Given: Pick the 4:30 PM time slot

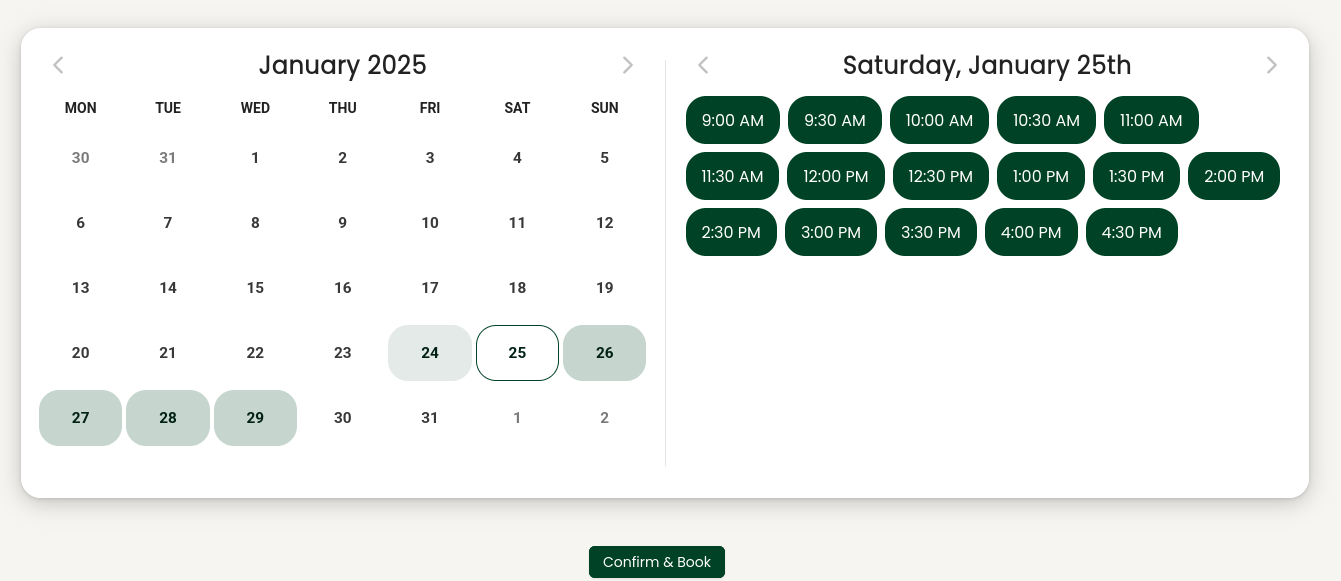Looking at the screenshot, I should coord(1131,232).
